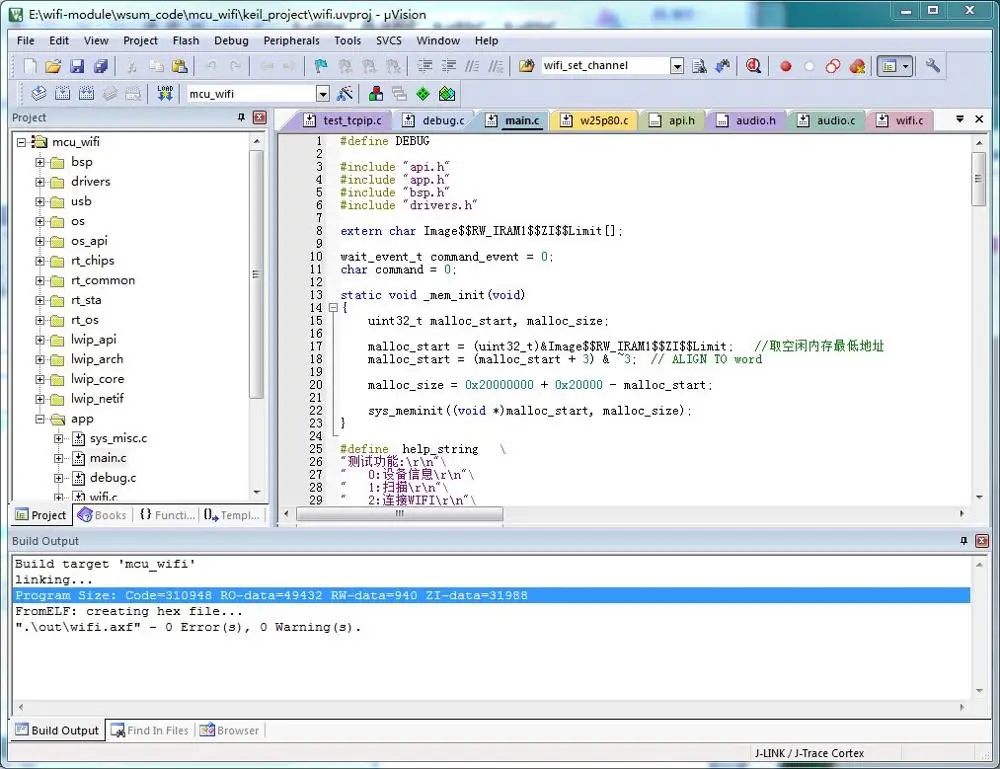The width and height of the screenshot is (1000, 769).
Task: Close the Project panel
Action: [x=260, y=117]
